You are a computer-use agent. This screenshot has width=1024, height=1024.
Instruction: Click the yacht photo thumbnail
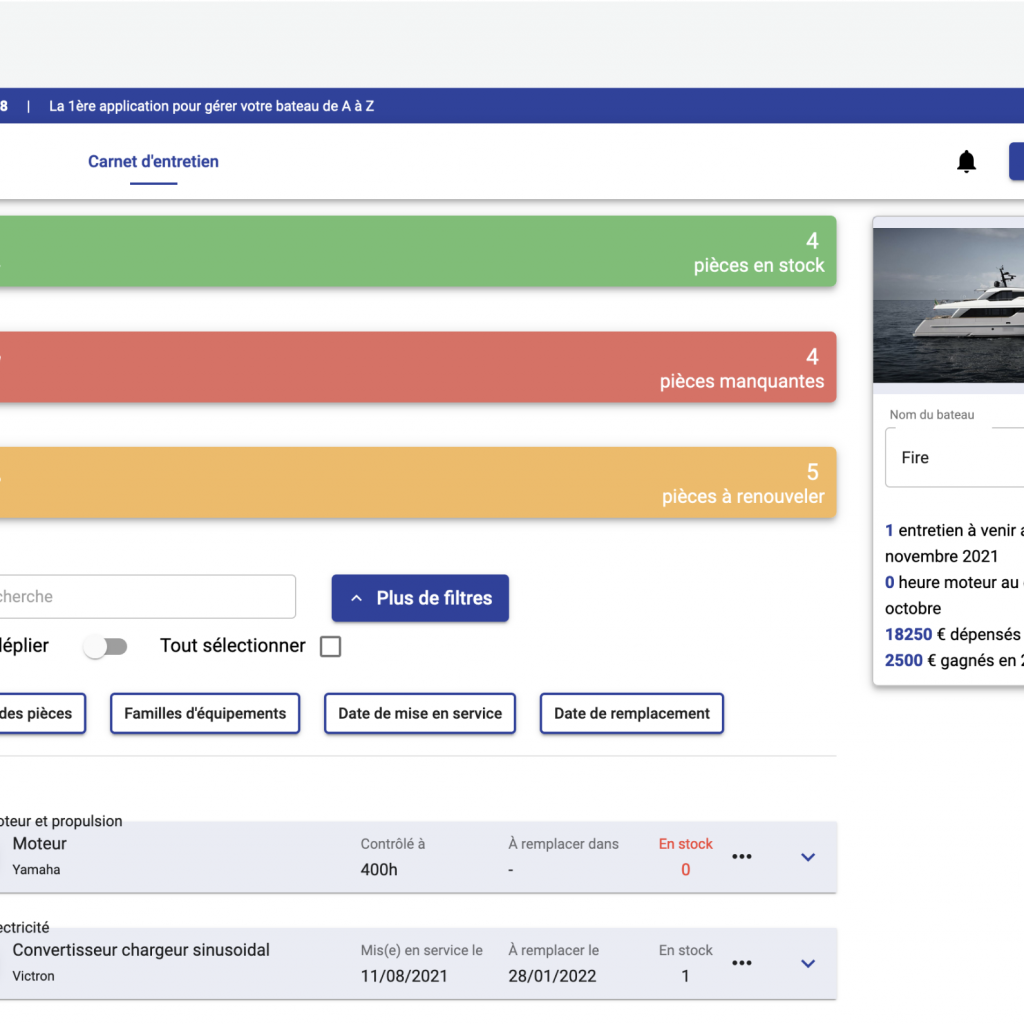point(950,305)
